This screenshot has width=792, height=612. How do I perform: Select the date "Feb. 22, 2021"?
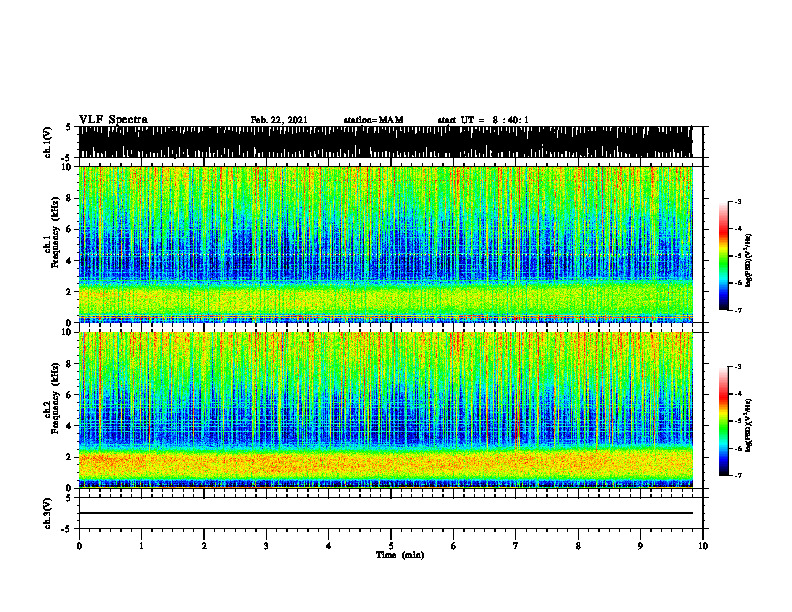(x=279, y=120)
